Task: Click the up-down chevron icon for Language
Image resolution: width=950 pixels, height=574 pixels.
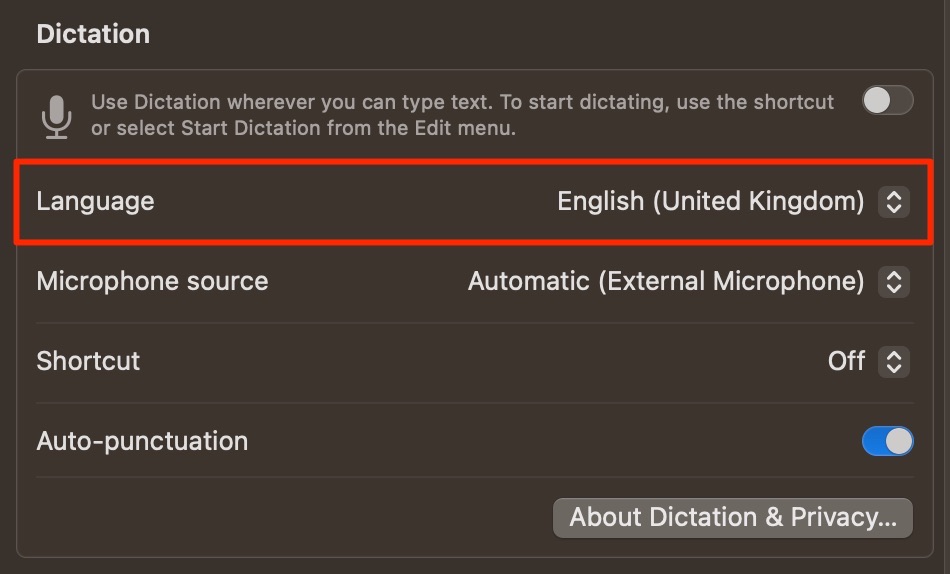Action: [894, 201]
